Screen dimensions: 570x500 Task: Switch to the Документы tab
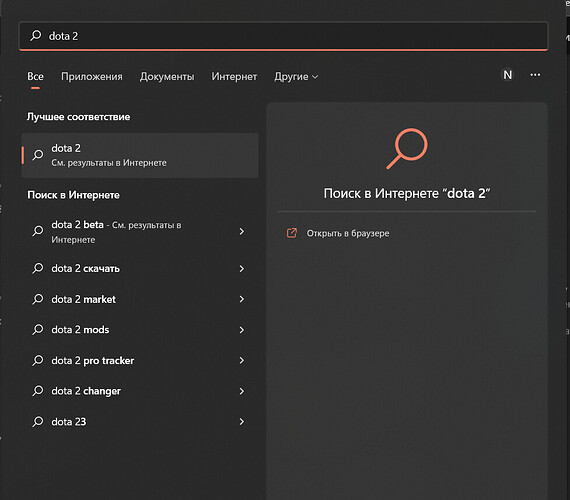click(x=167, y=76)
